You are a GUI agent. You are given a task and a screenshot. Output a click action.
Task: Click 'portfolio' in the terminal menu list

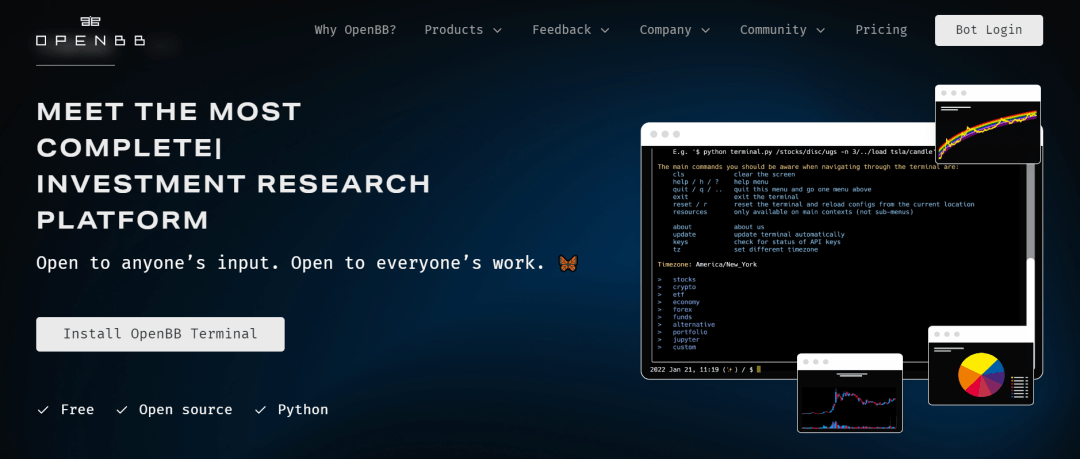pos(690,332)
